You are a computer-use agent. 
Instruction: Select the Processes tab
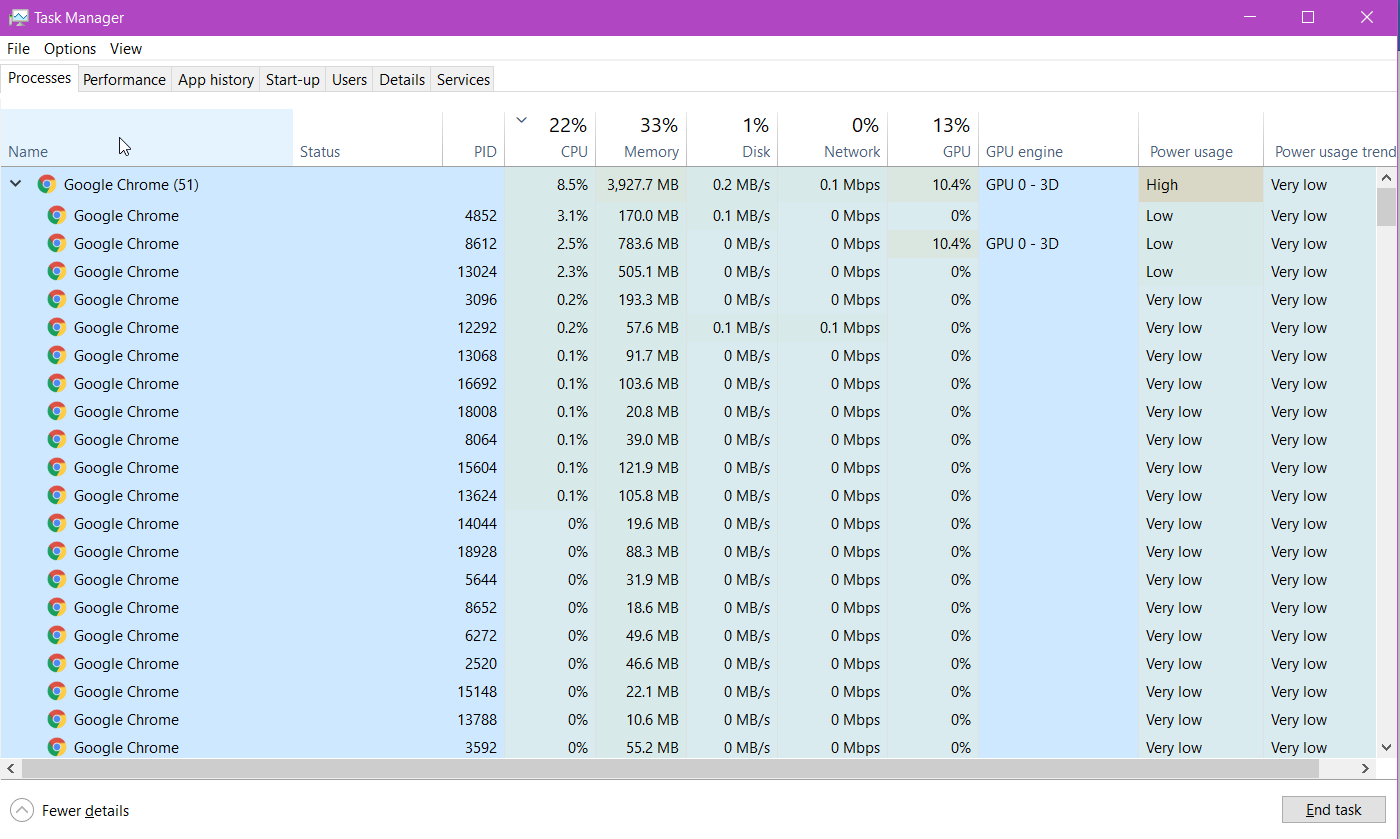tap(40, 78)
